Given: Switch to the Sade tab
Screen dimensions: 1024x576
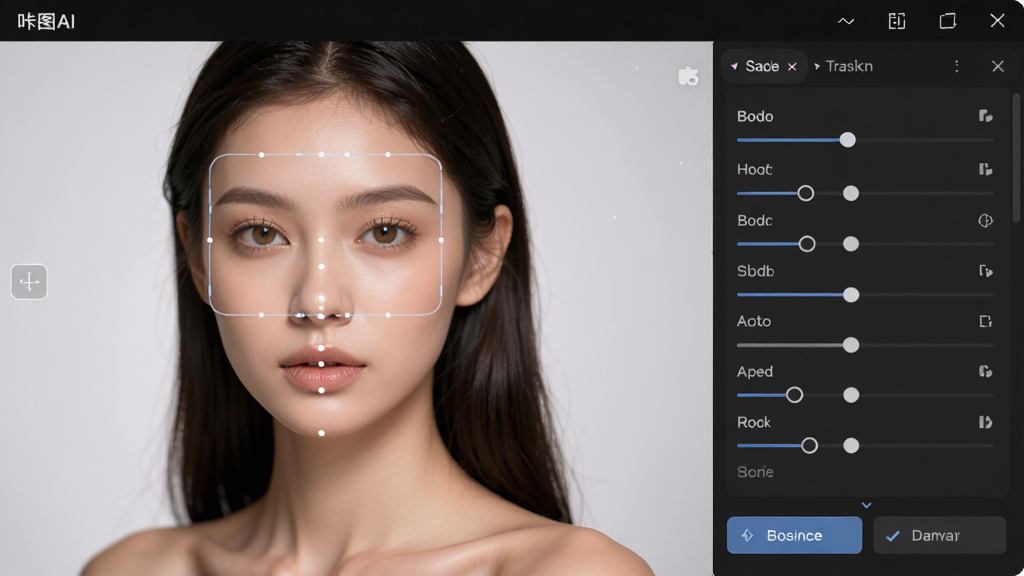Looking at the screenshot, I should pos(761,66).
